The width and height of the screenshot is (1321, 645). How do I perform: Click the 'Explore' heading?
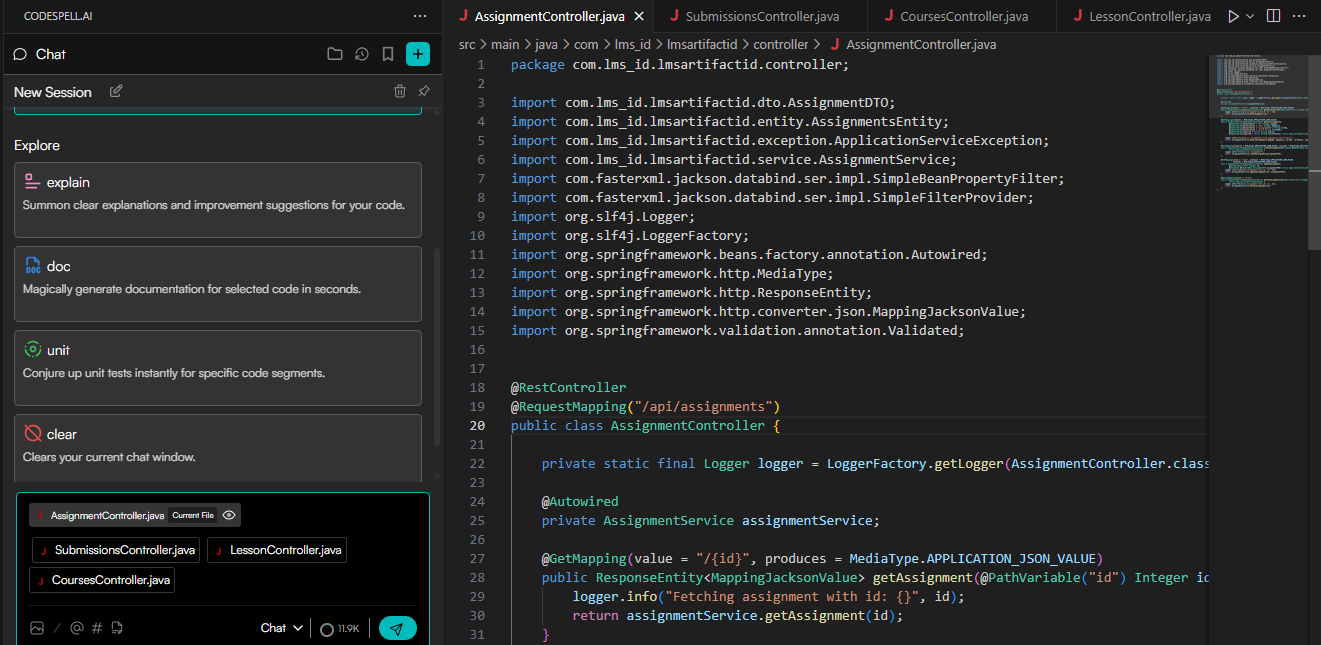pos(37,145)
